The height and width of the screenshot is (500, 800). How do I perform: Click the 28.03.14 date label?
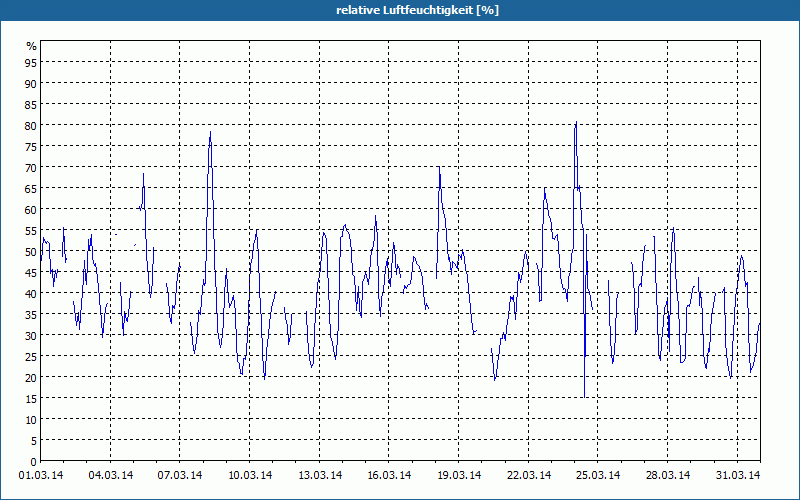point(668,475)
